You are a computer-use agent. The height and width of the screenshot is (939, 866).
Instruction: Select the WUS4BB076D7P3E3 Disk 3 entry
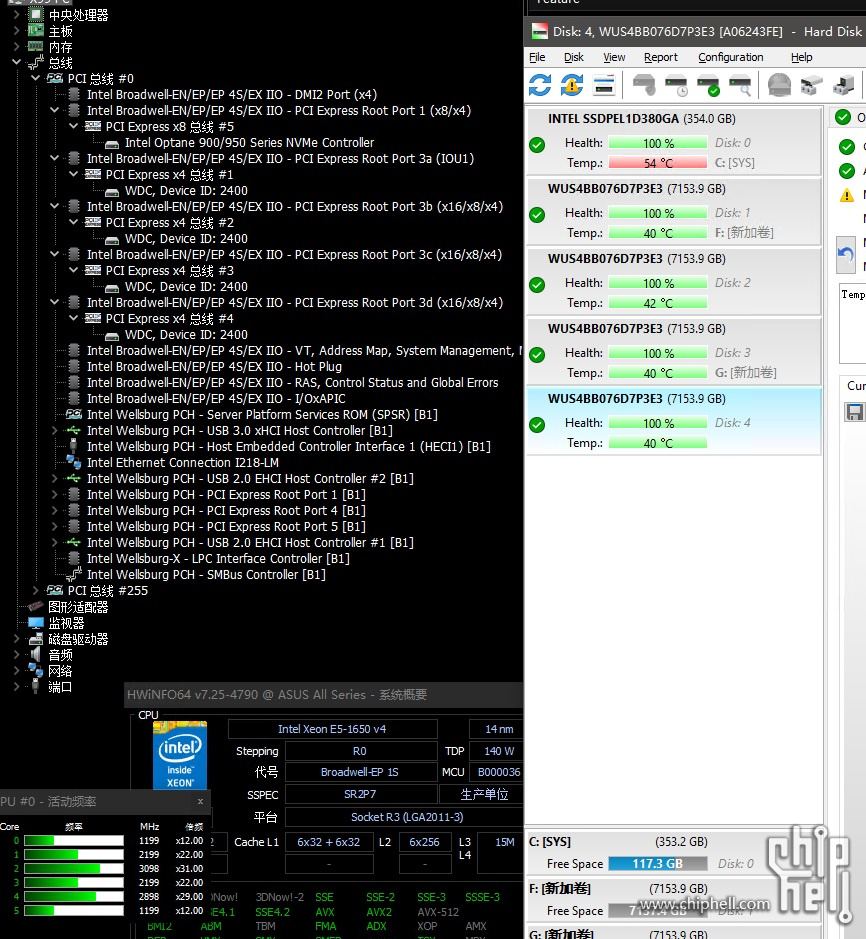tap(673, 352)
